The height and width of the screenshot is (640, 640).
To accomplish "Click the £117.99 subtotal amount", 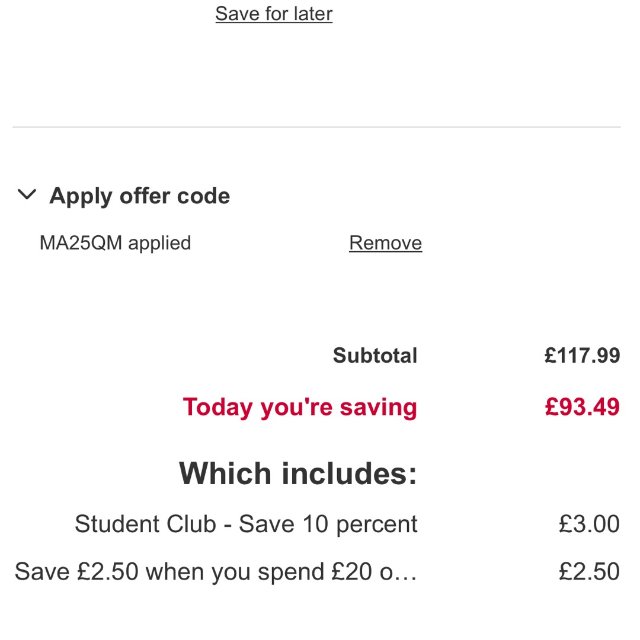I will click(x=582, y=355).
